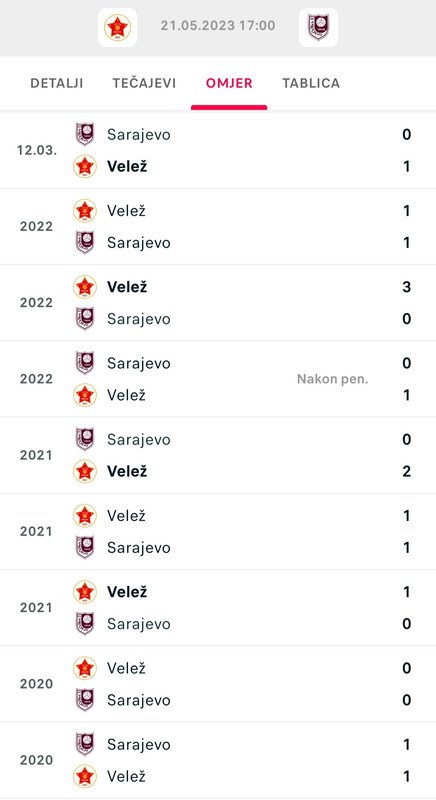Image resolution: width=436 pixels, height=800 pixels.
Task: Open Sarajevo team crest in header
Action: point(318,27)
